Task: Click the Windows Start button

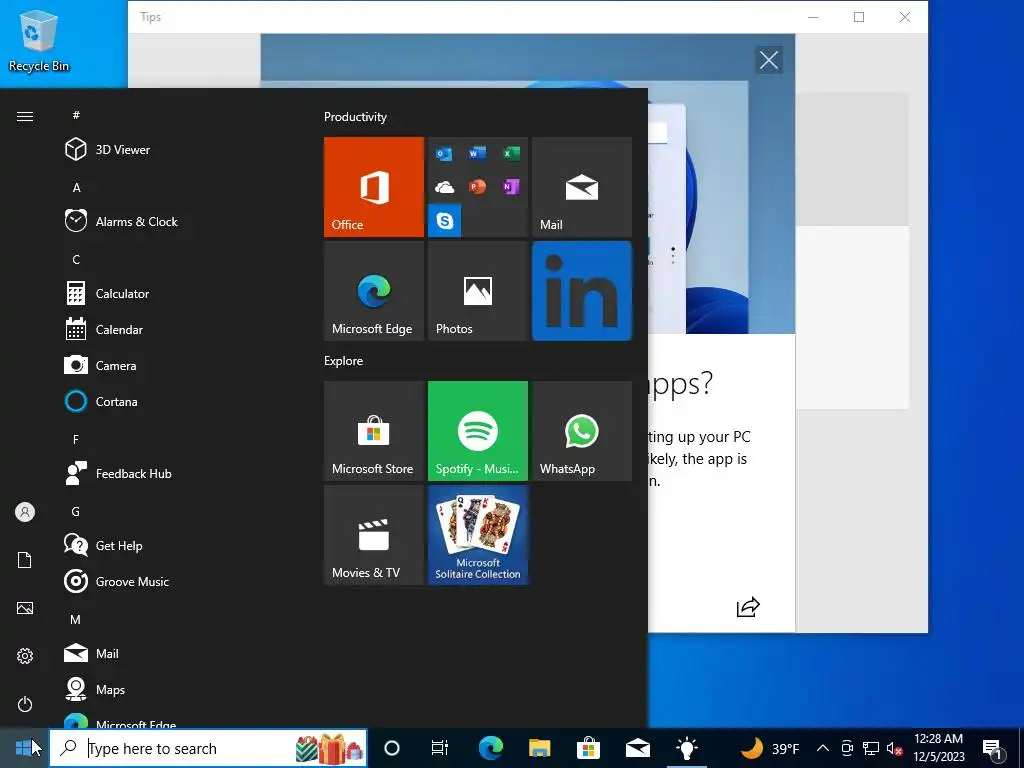Action: pyautogui.click(x=24, y=748)
